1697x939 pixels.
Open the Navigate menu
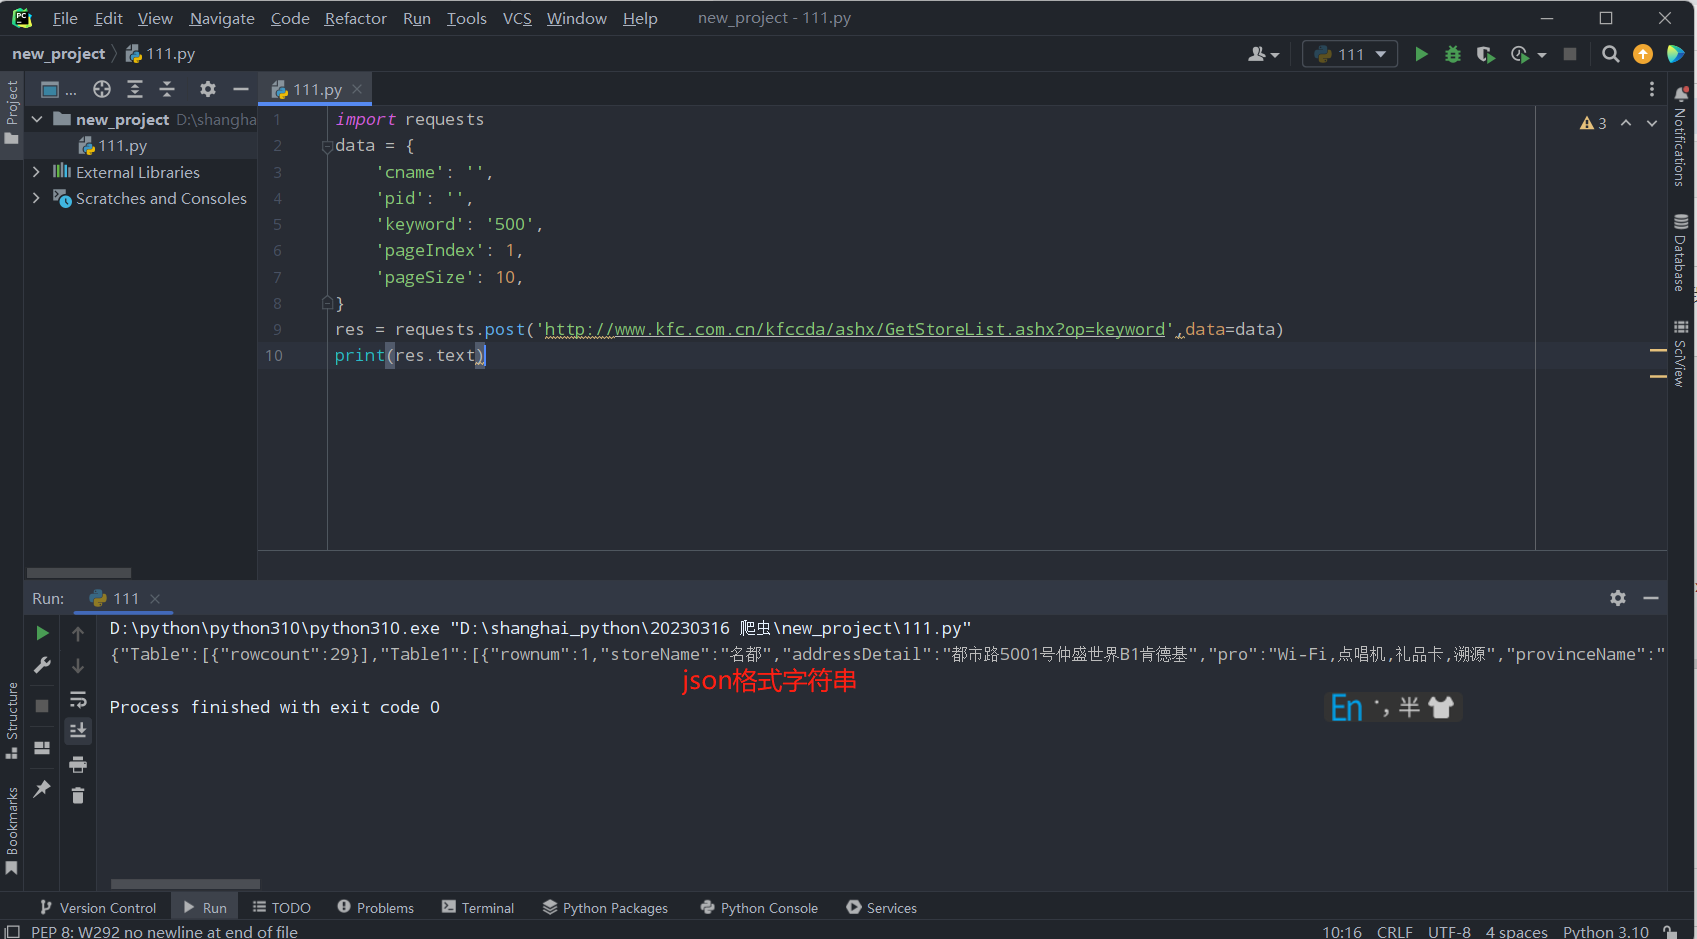[x=222, y=18]
